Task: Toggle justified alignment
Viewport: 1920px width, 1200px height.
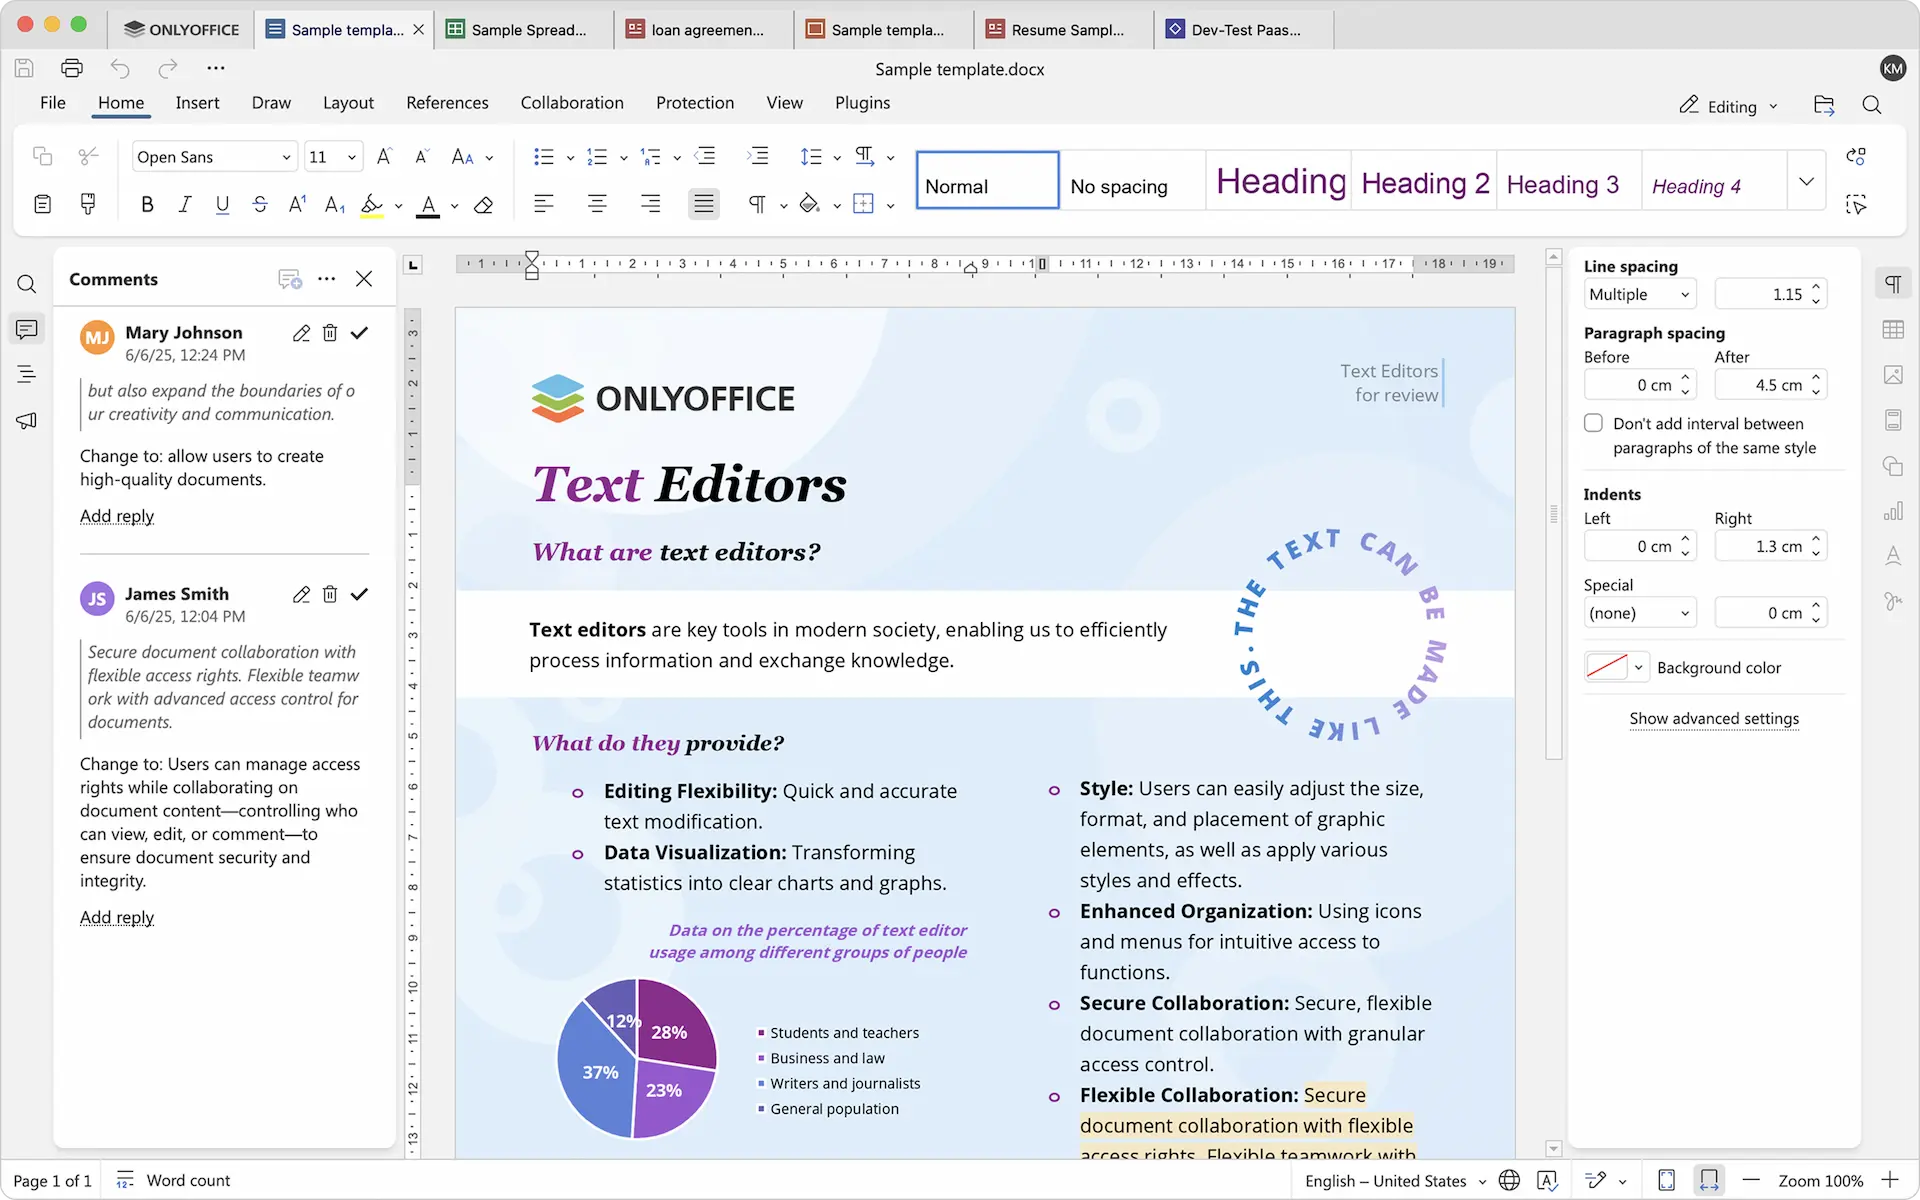Action: [704, 205]
